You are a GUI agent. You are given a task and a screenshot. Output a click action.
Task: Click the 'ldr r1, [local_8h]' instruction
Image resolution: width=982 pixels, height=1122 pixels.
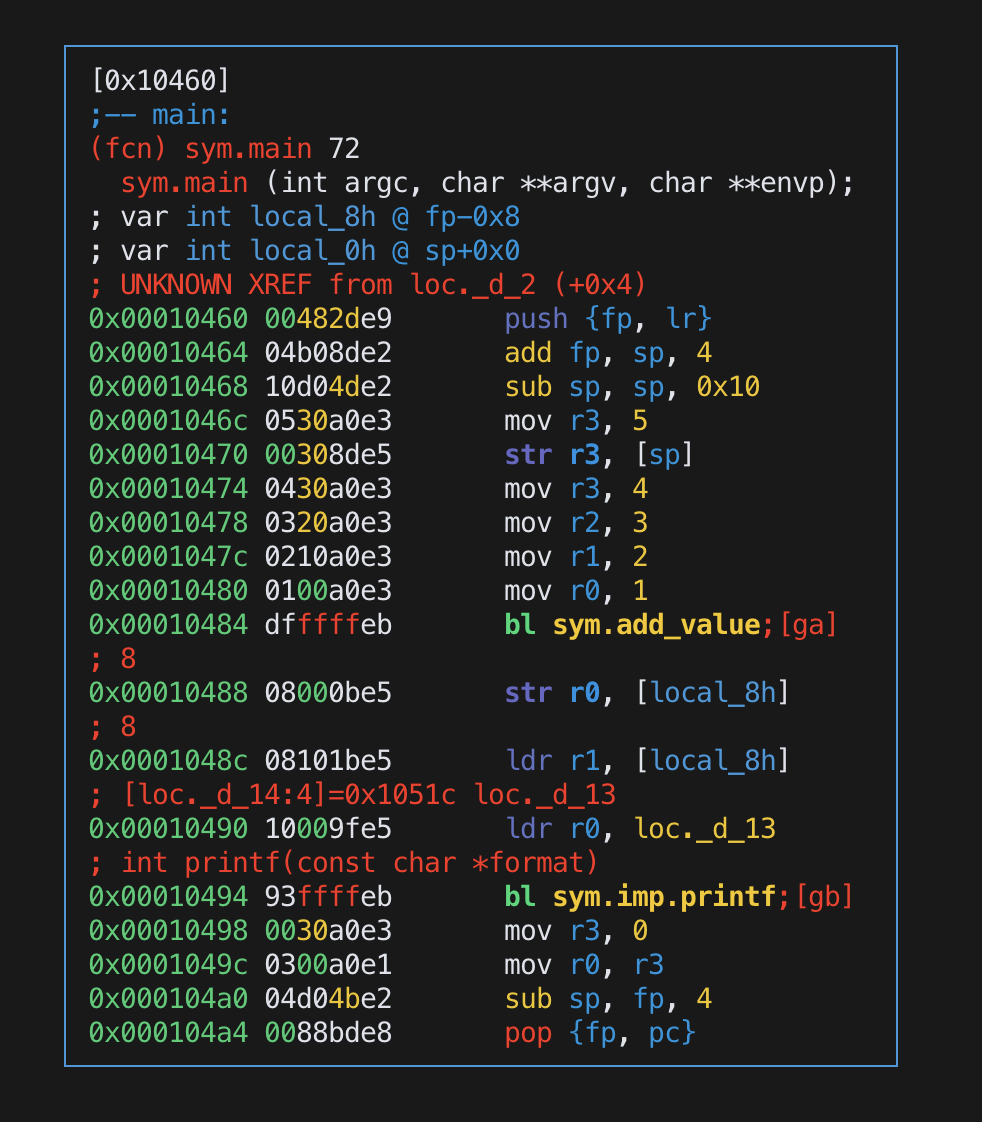point(647,761)
